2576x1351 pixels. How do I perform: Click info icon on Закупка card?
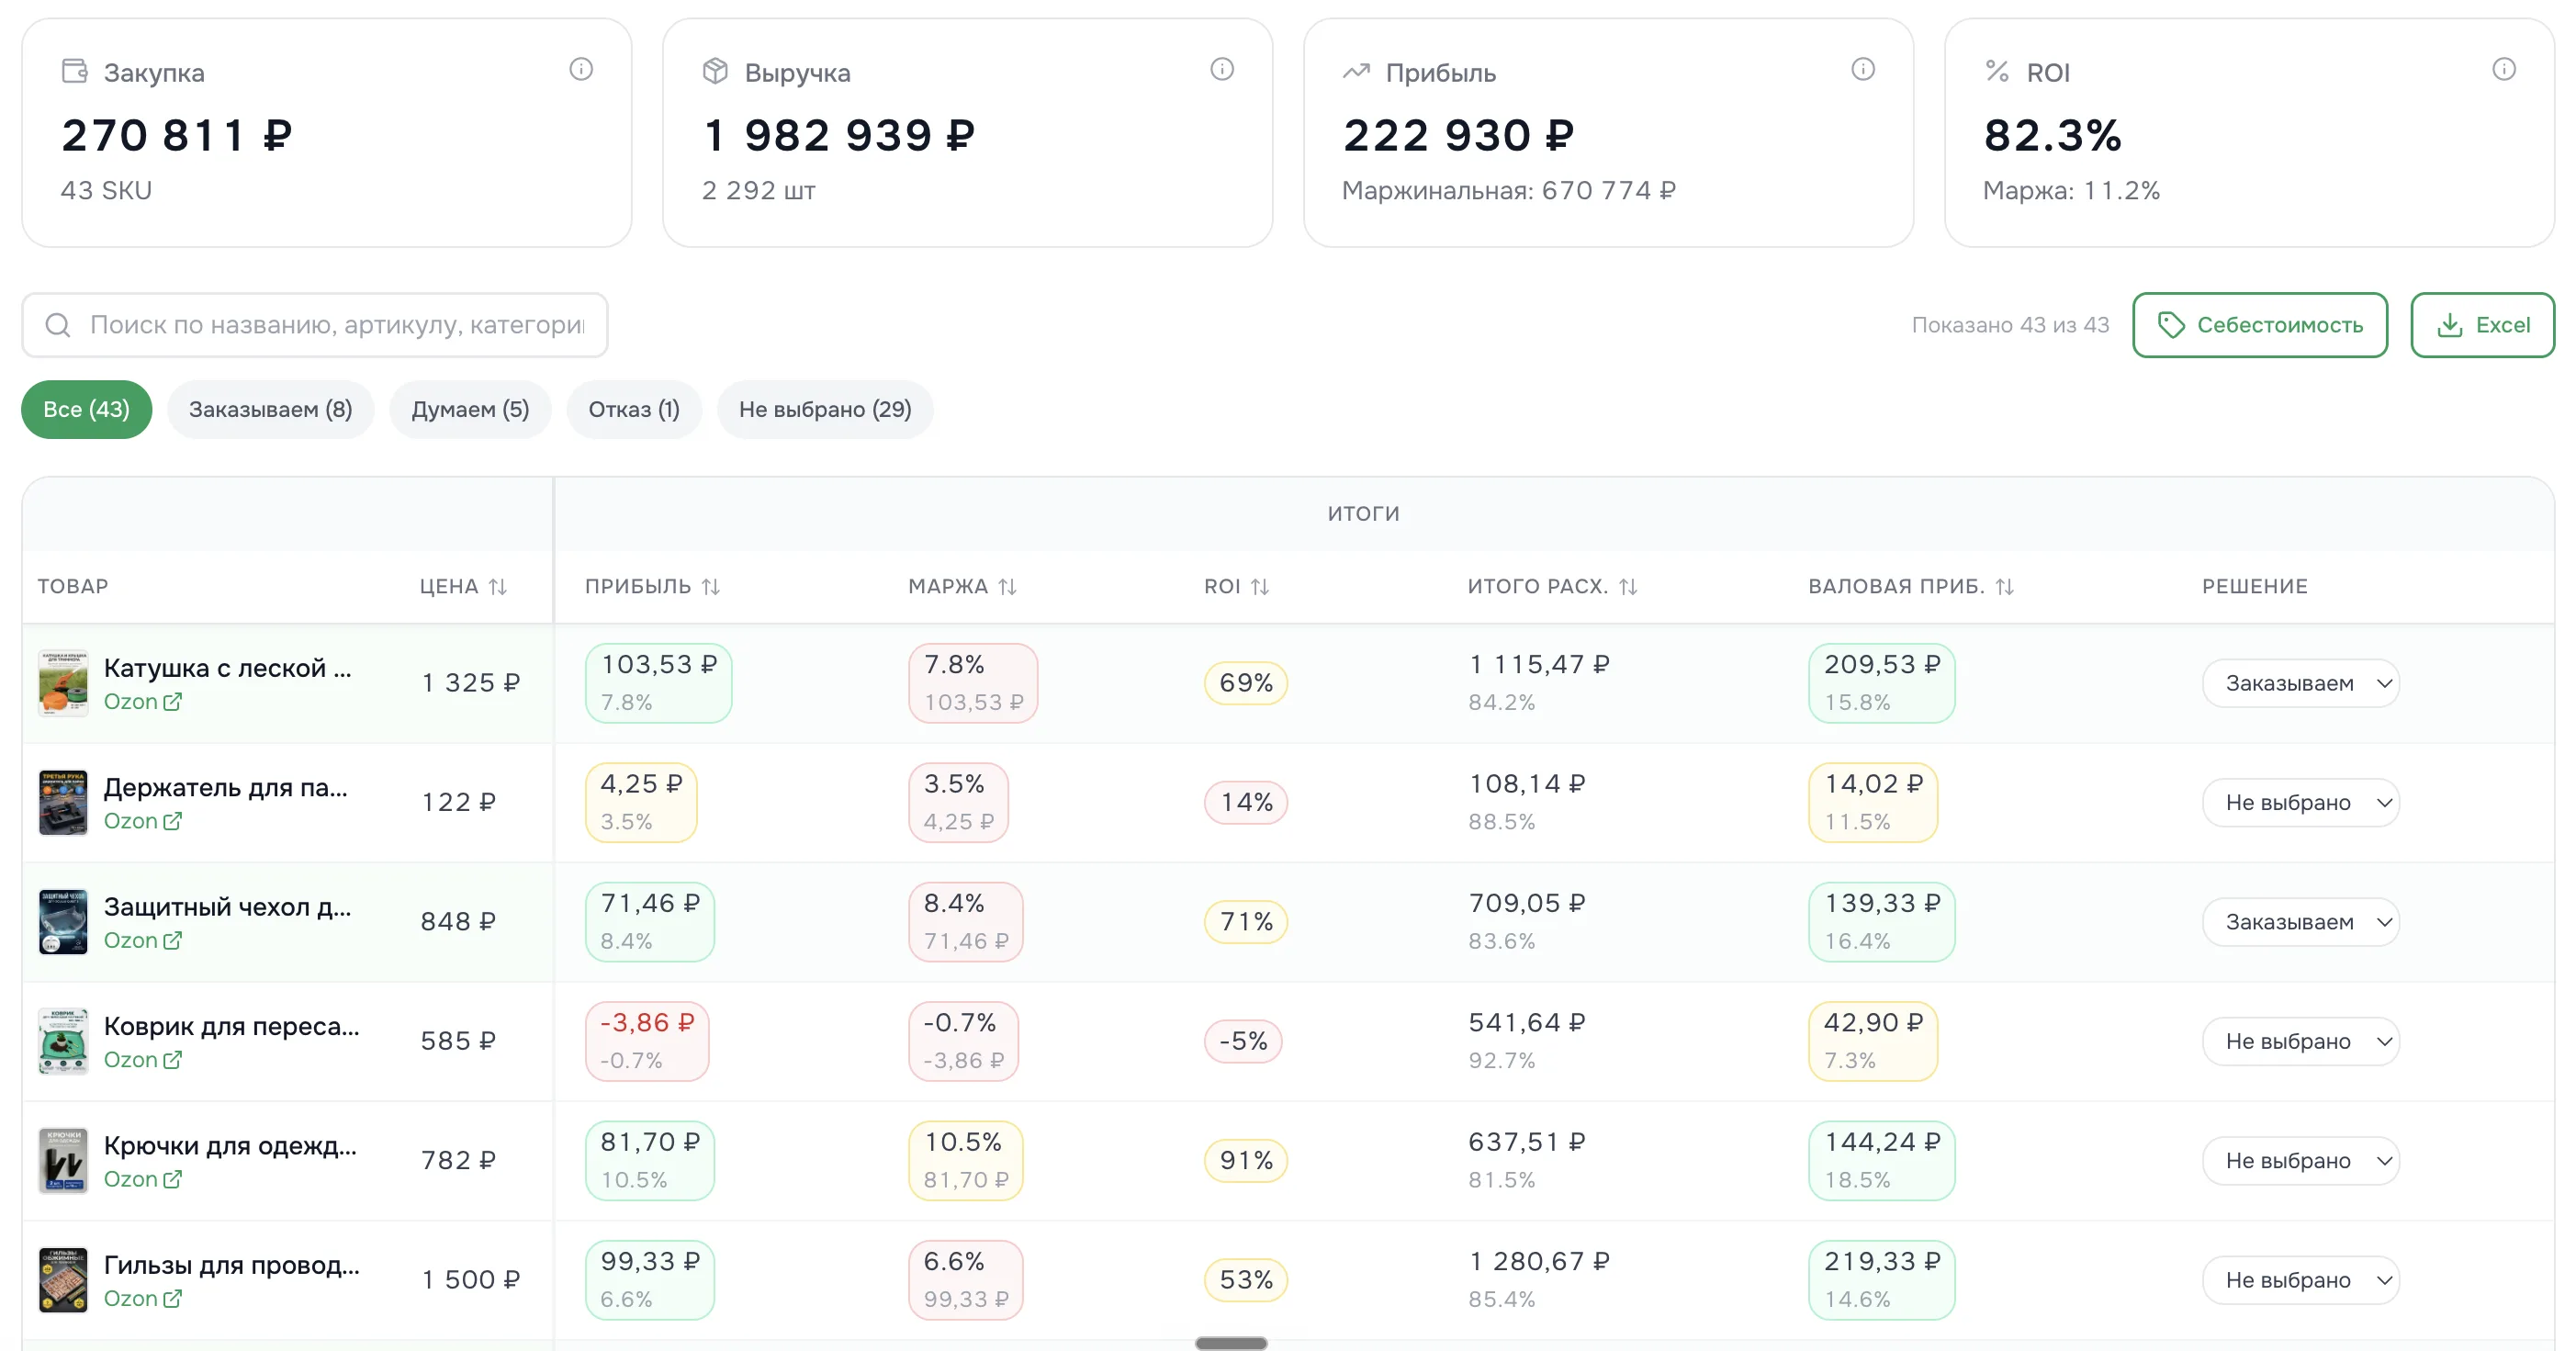click(581, 69)
